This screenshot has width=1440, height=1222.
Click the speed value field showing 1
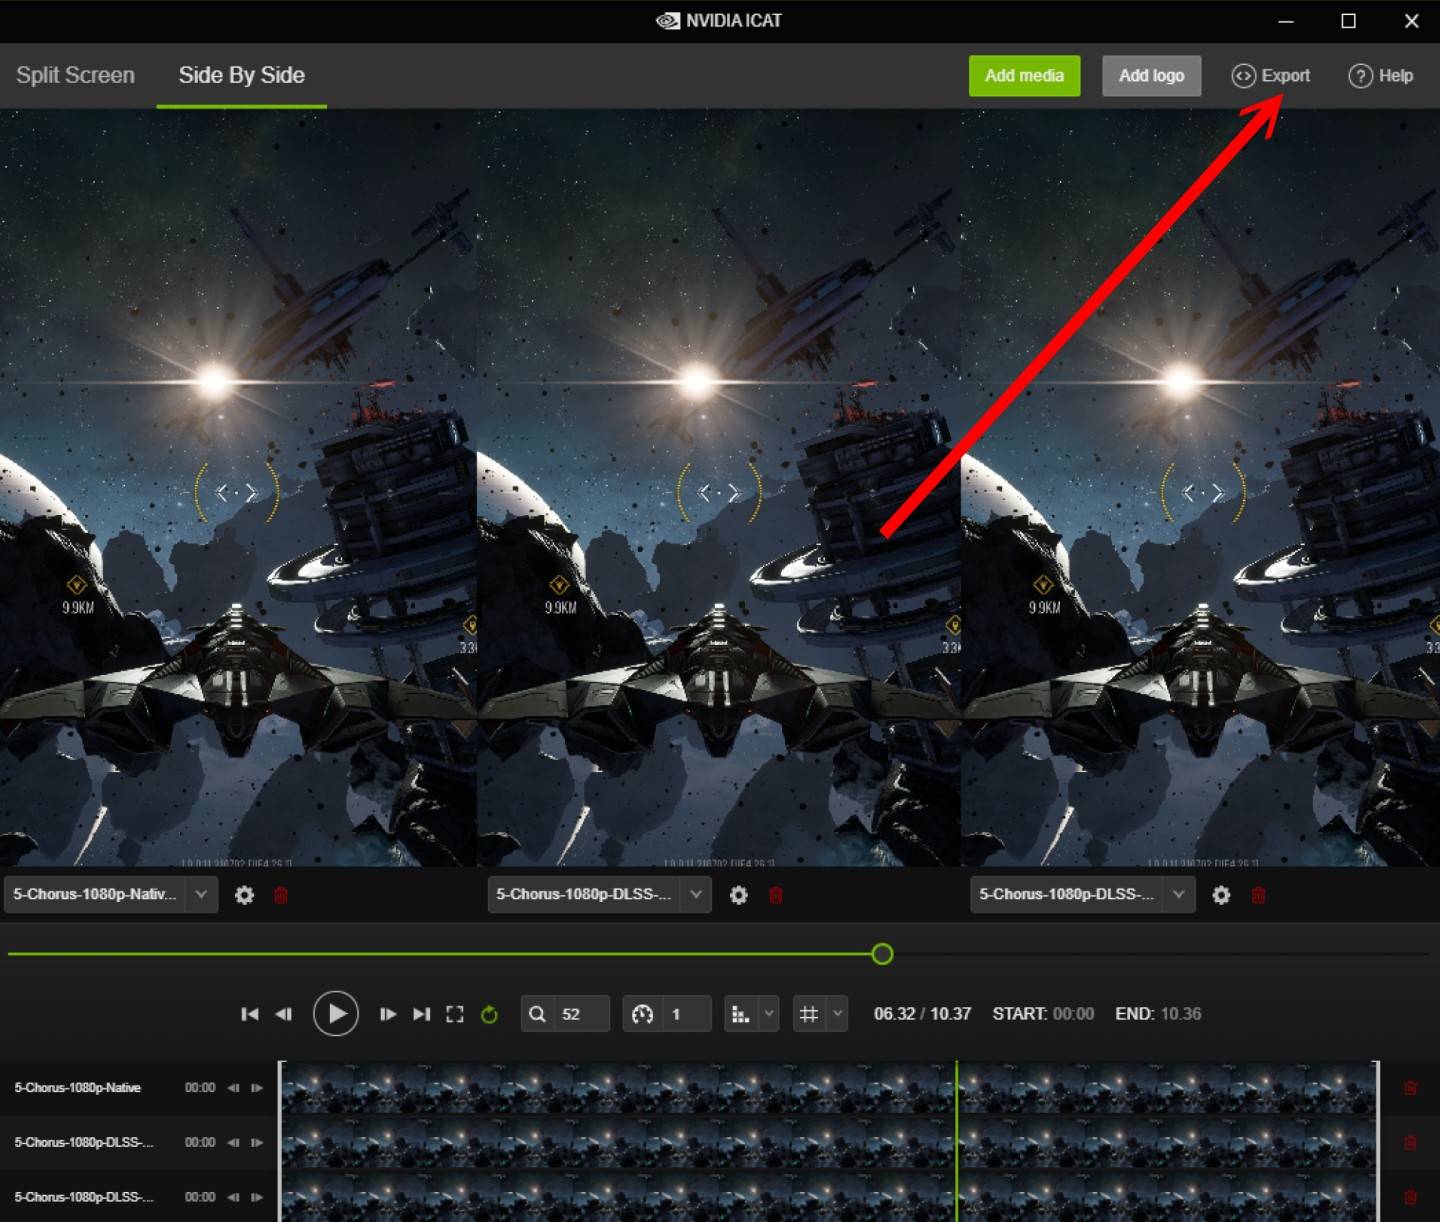[688, 1014]
